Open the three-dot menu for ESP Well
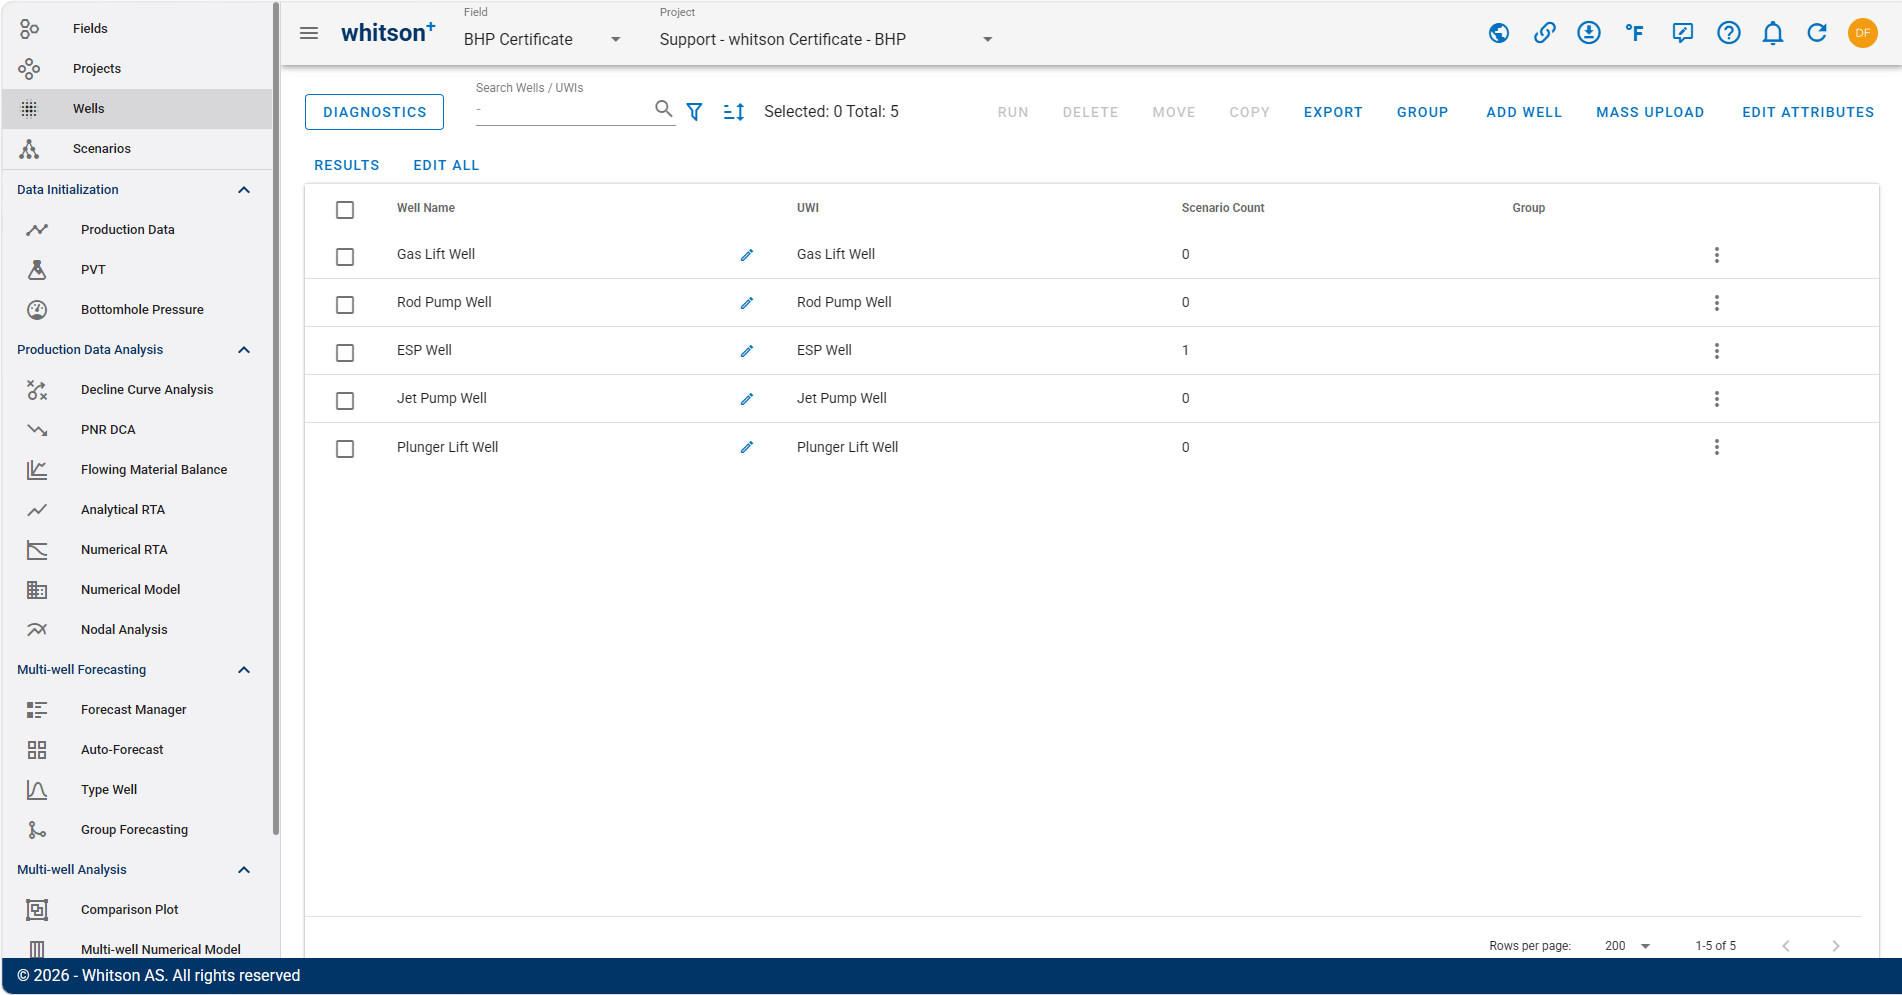Screen dimensions: 1902x995 click(1716, 351)
